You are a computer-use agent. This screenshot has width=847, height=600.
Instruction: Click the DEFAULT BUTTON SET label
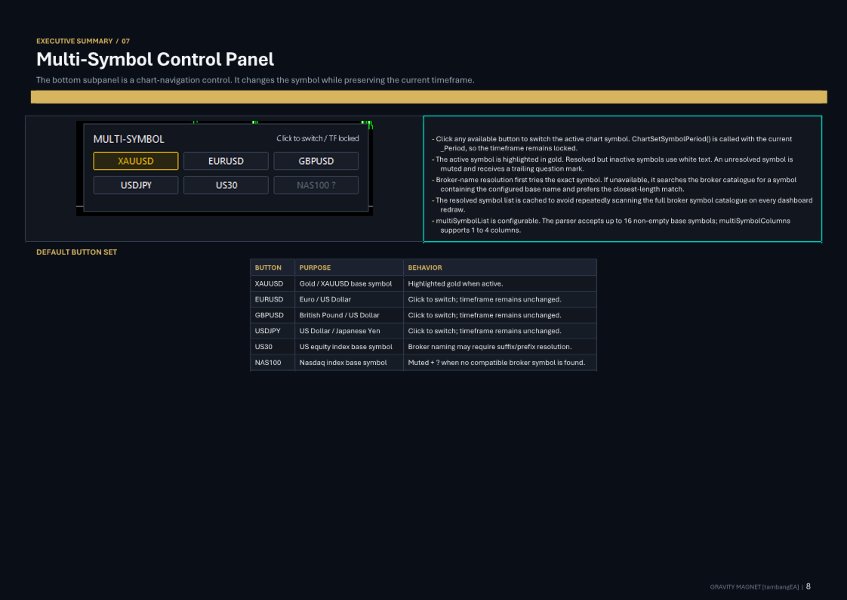coord(77,252)
